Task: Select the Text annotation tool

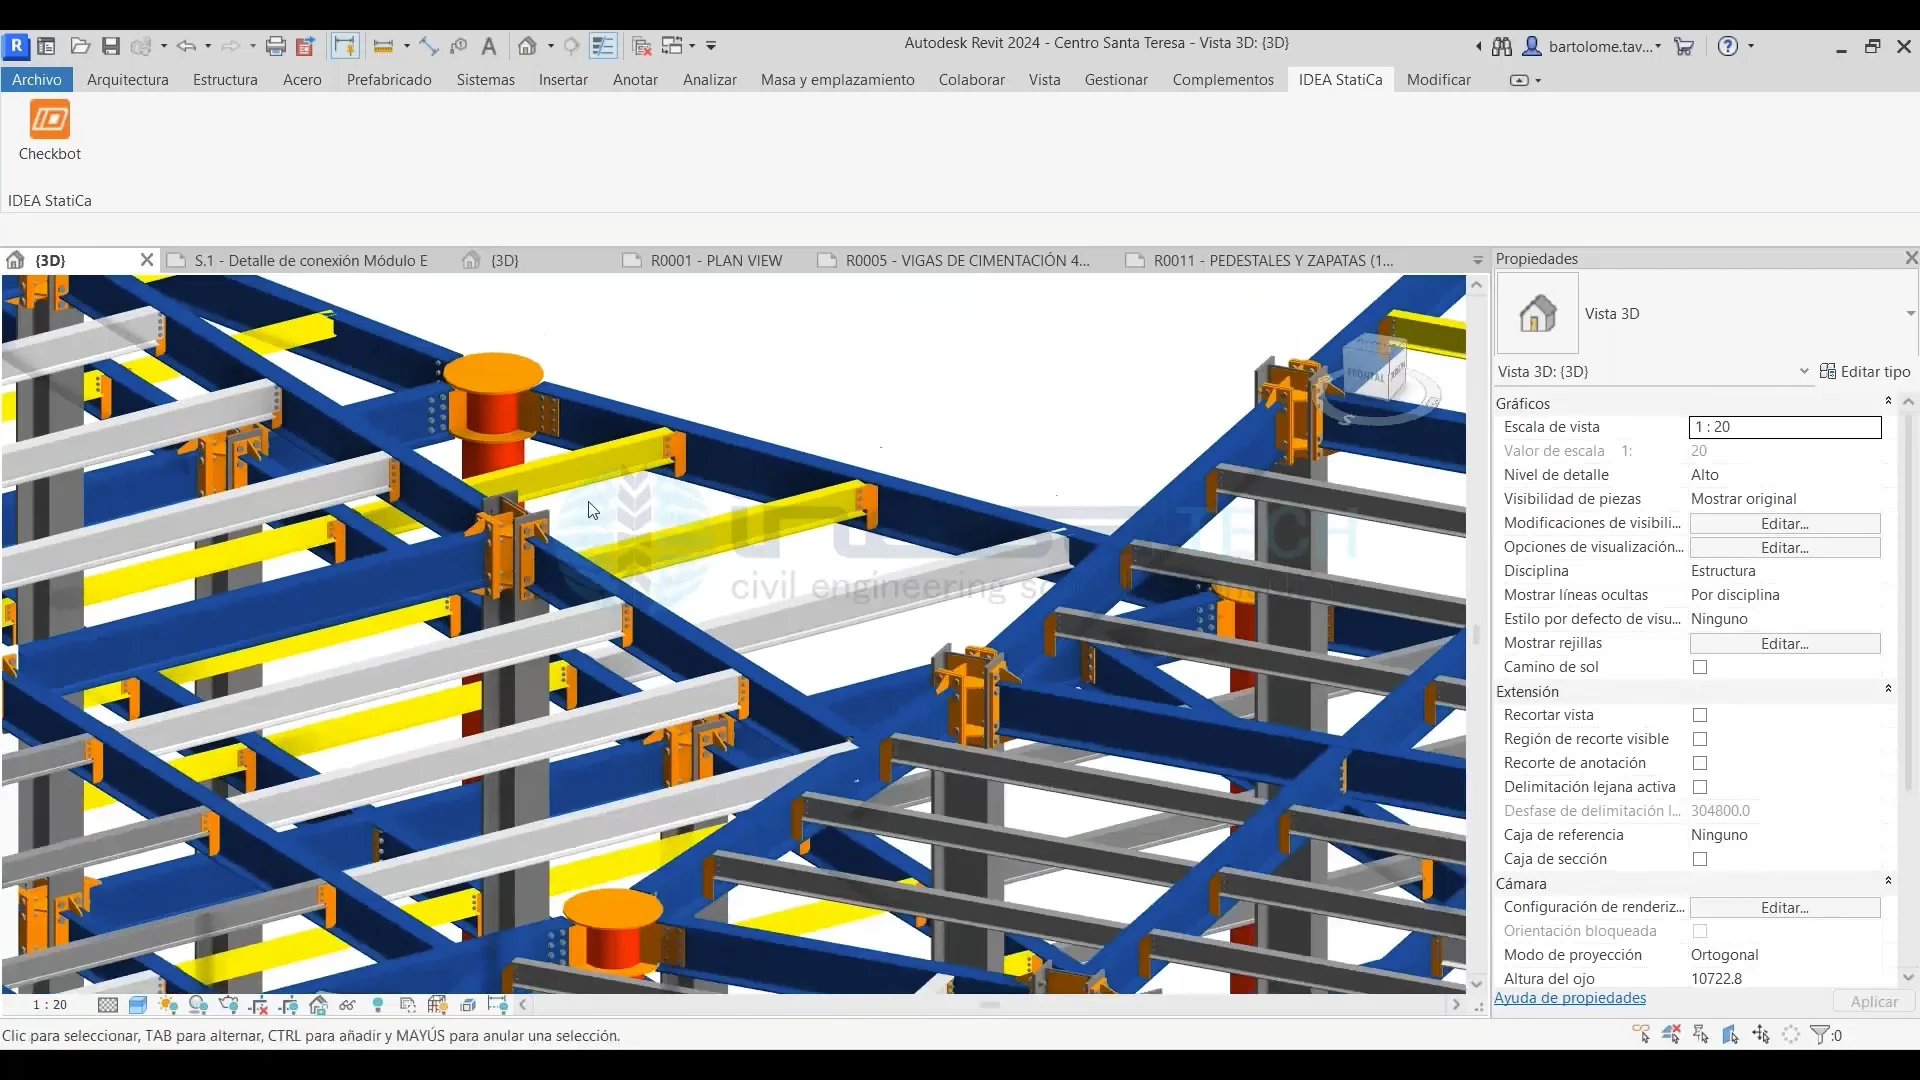Action: [489, 46]
